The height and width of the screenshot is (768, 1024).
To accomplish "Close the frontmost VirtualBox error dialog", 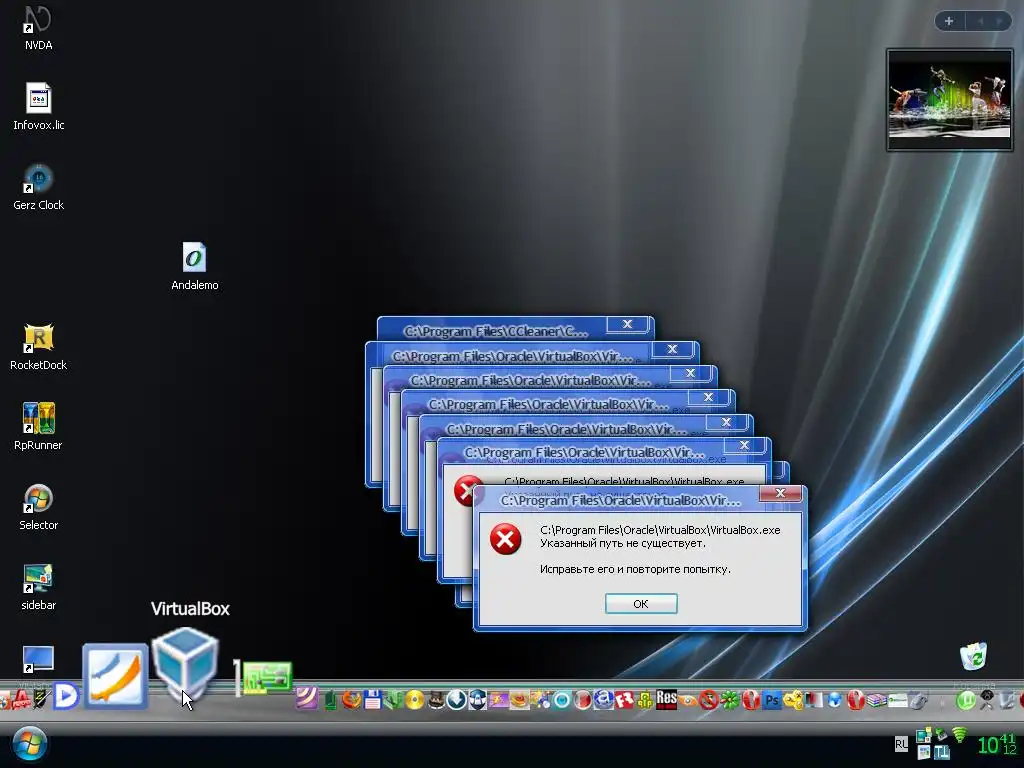I will coord(780,493).
